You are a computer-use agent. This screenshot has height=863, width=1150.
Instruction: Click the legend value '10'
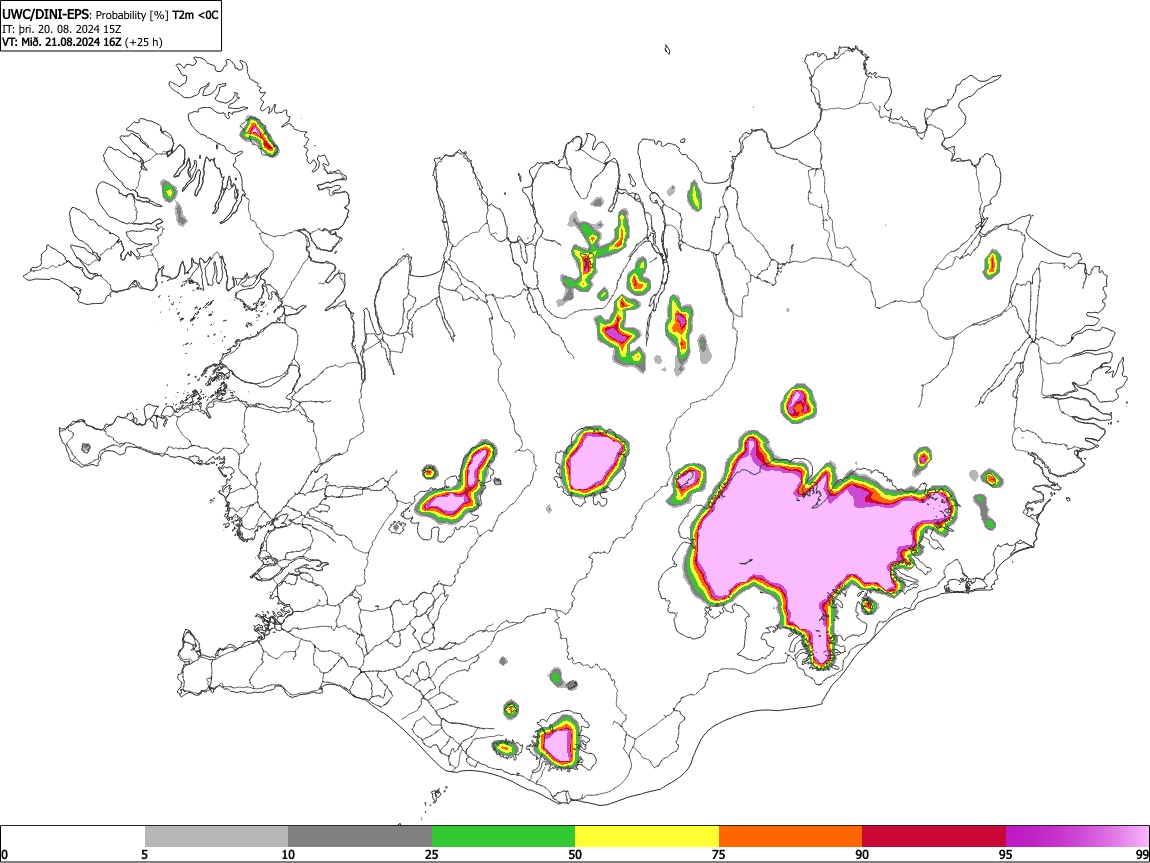(x=288, y=854)
